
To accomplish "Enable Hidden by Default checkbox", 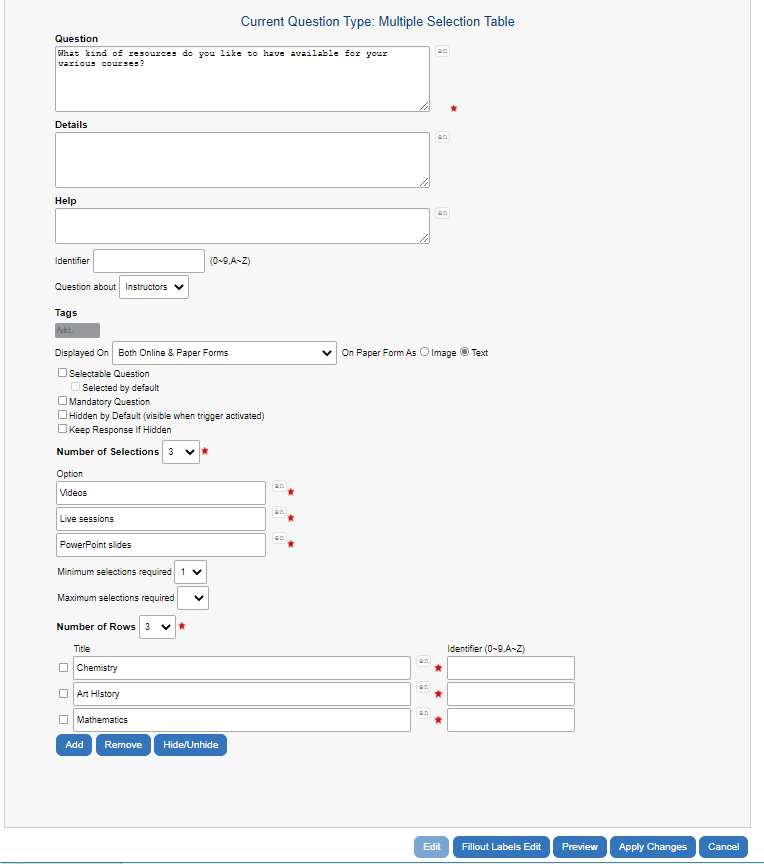I will [x=63, y=415].
